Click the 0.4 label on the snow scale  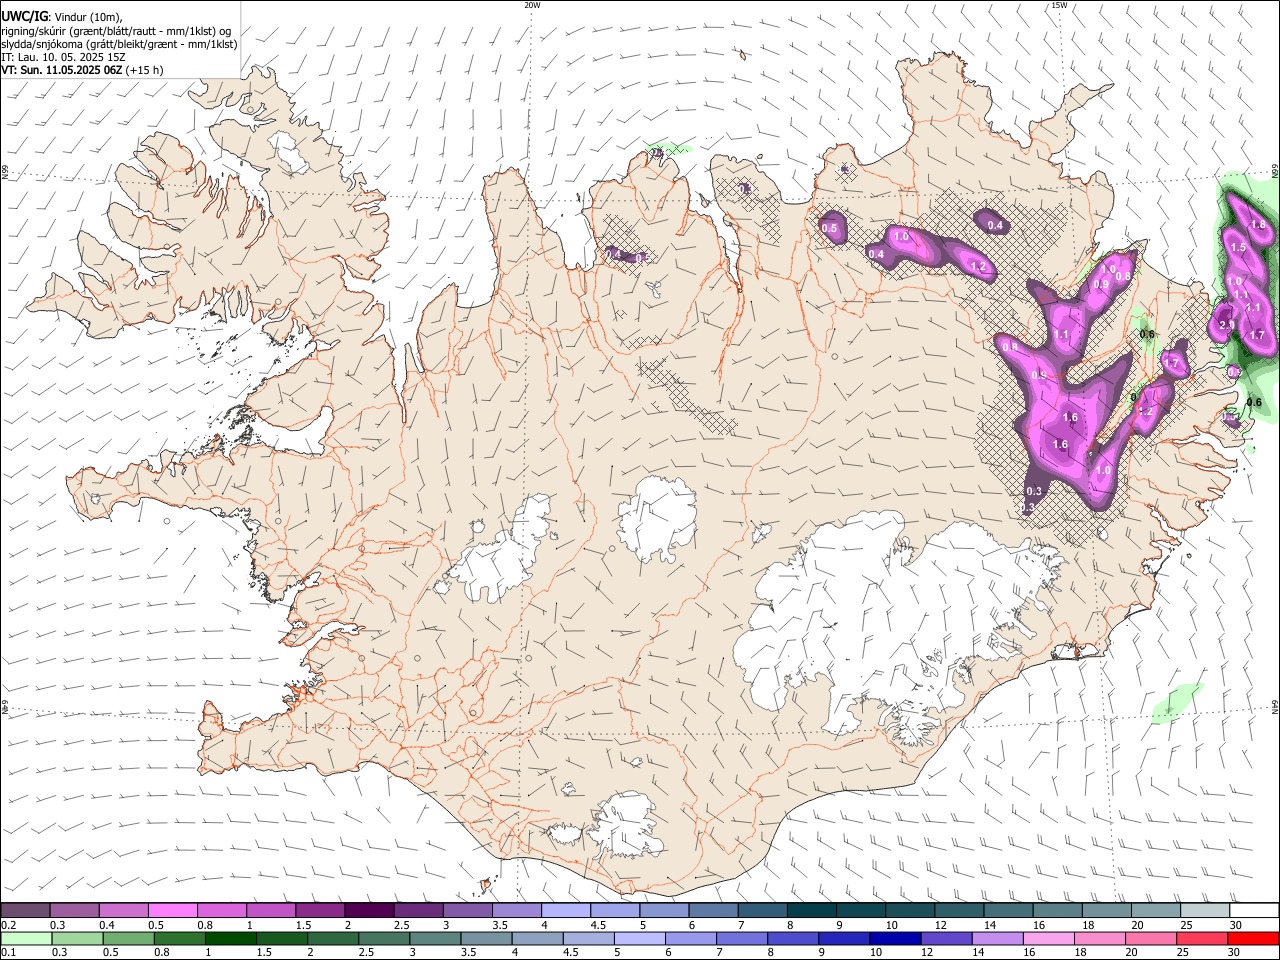coord(107,925)
